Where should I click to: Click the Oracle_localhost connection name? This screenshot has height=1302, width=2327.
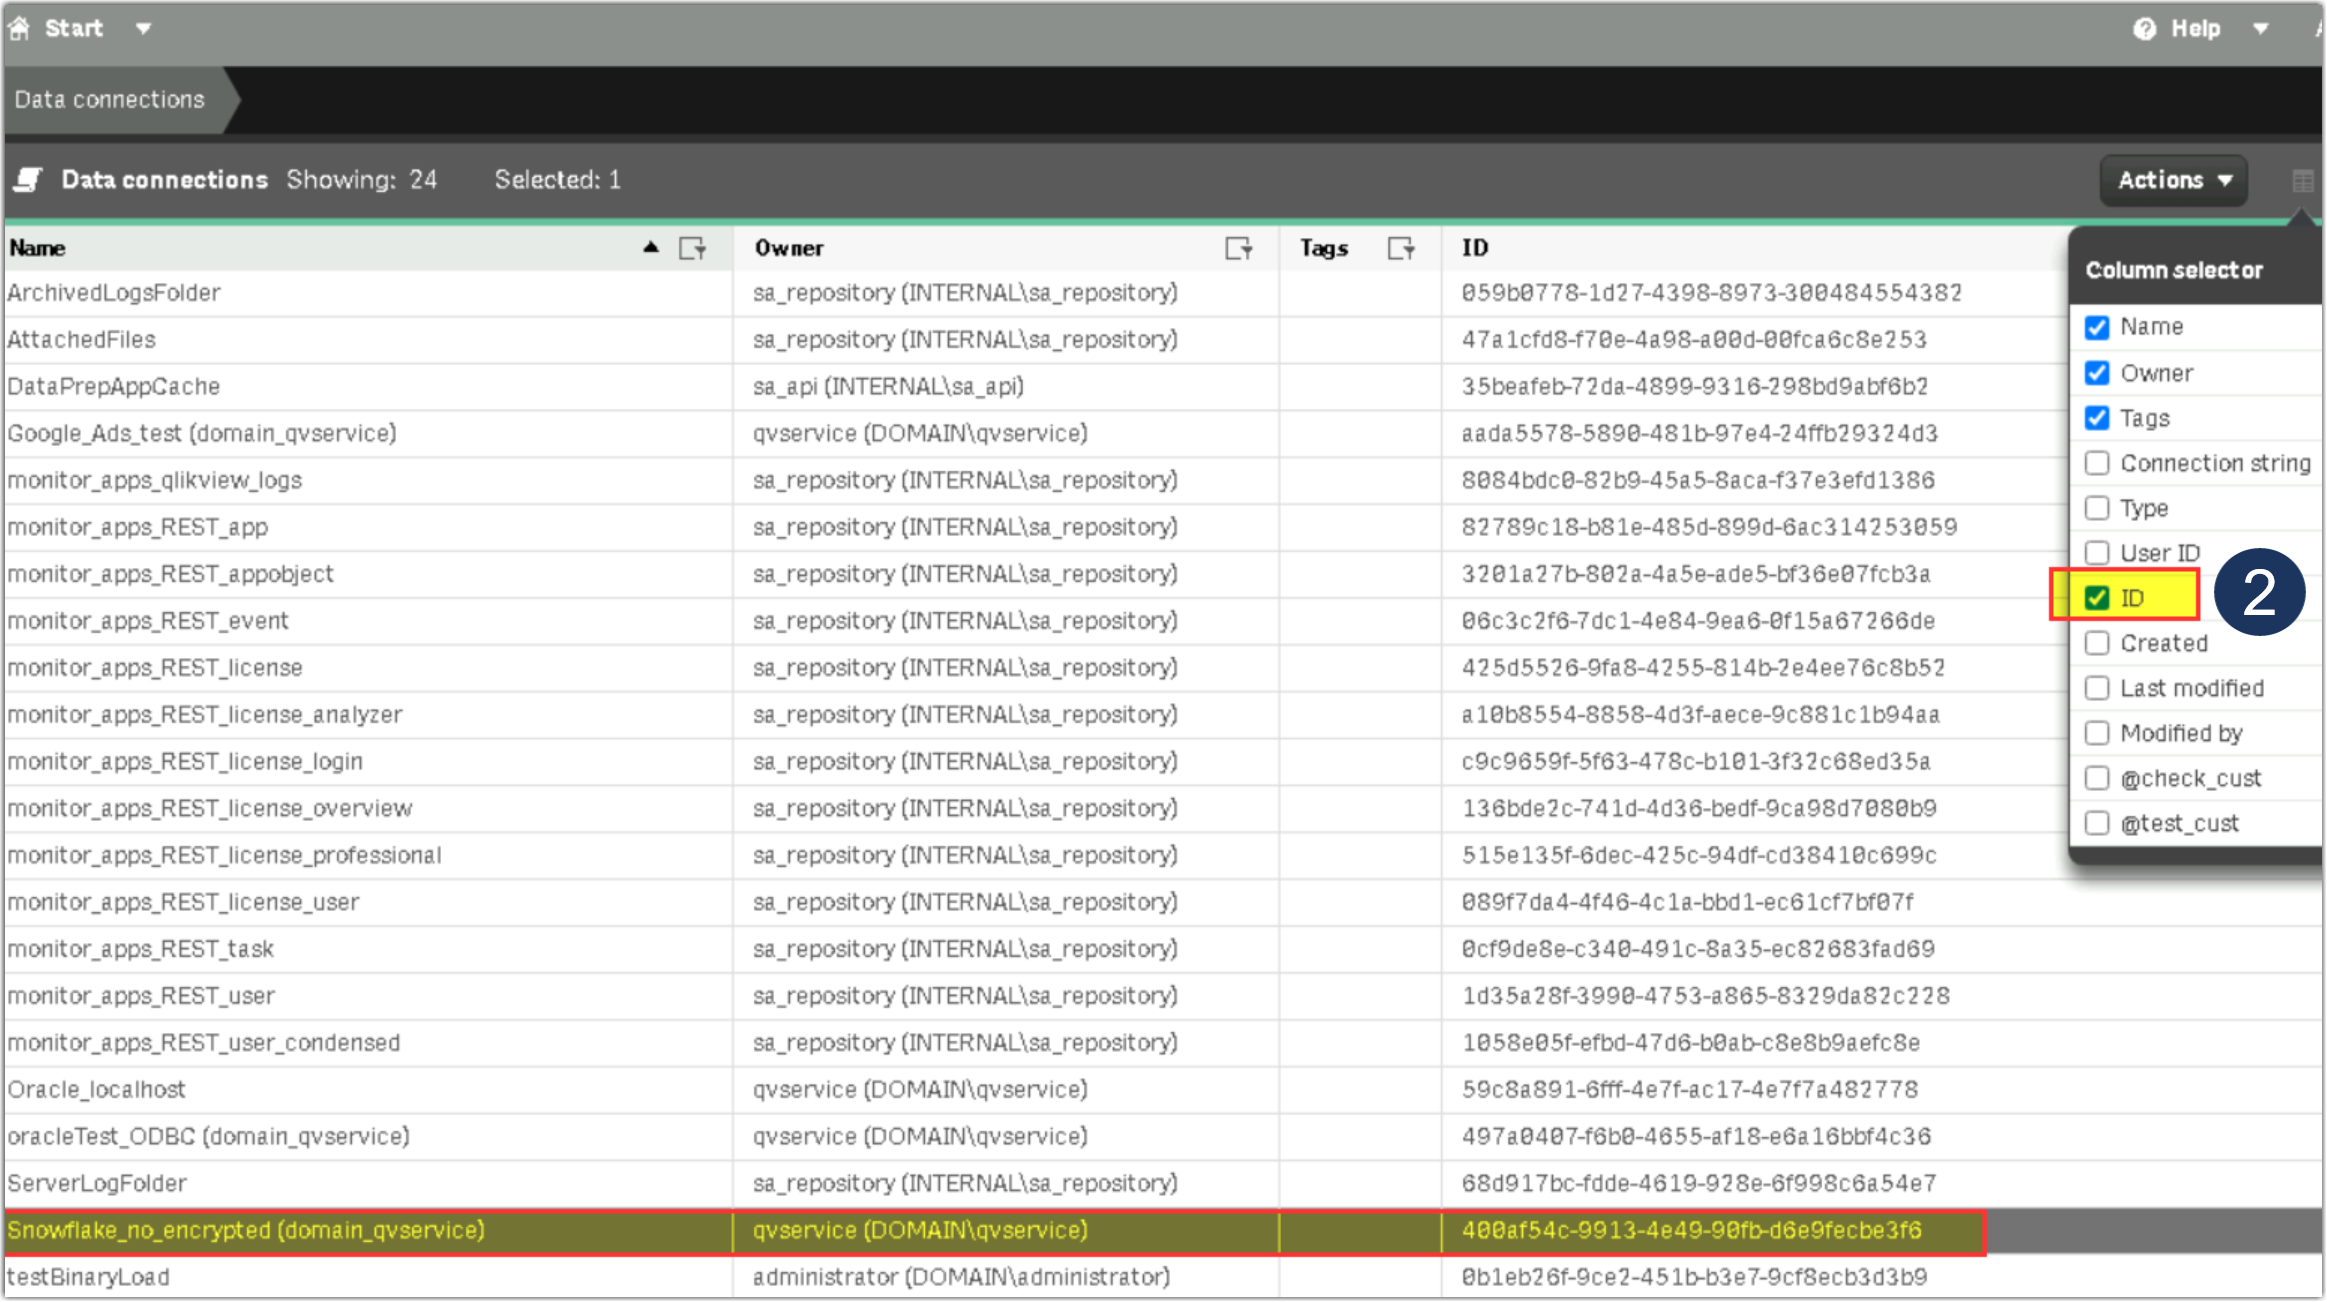[96, 1089]
